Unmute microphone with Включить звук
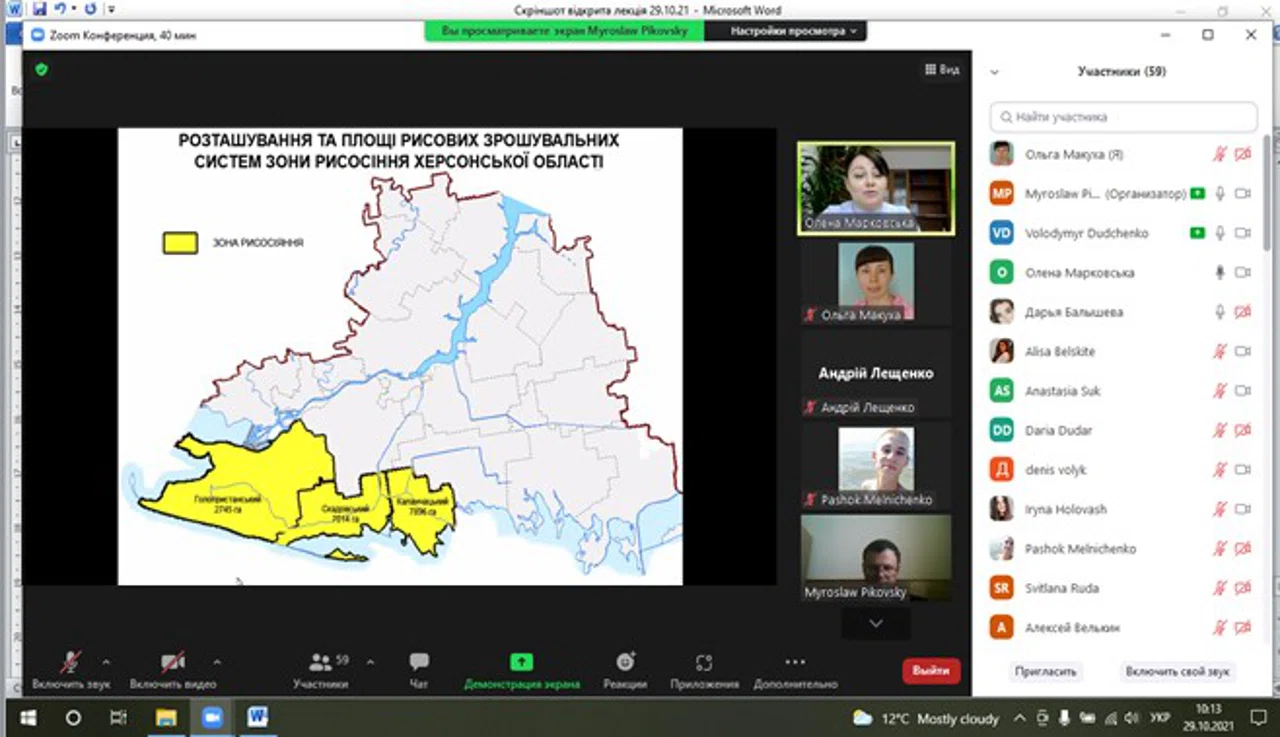Image resolution: width=1280 pixels, height=737 pixels. pos(71,670)
